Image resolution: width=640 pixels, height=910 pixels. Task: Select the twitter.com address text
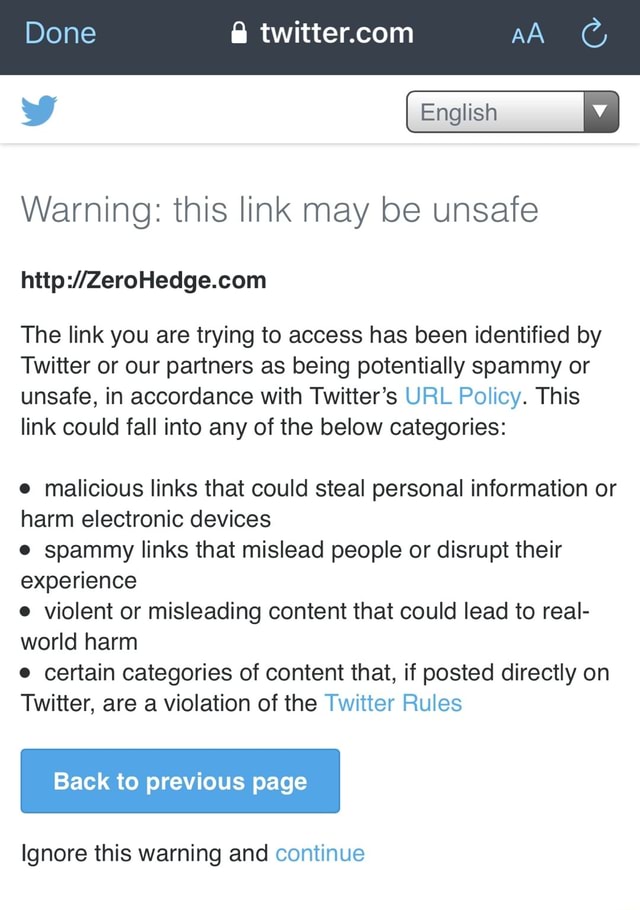336,33
